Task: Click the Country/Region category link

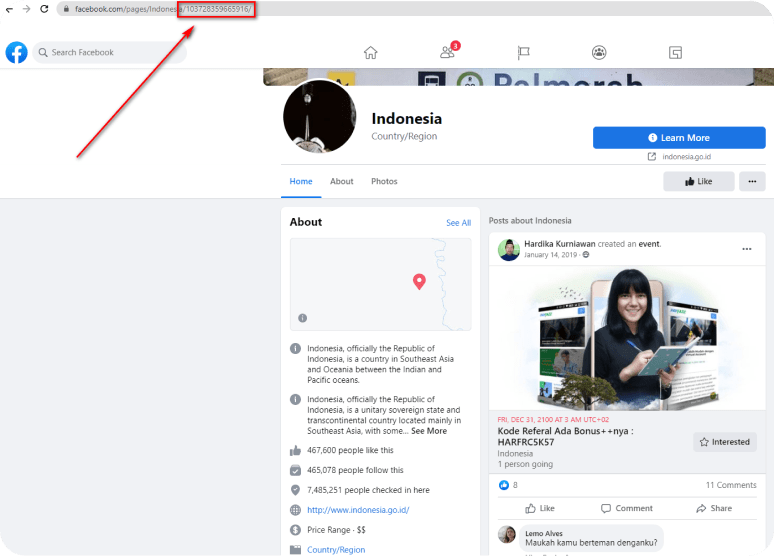Action: (x=336, y=550)
